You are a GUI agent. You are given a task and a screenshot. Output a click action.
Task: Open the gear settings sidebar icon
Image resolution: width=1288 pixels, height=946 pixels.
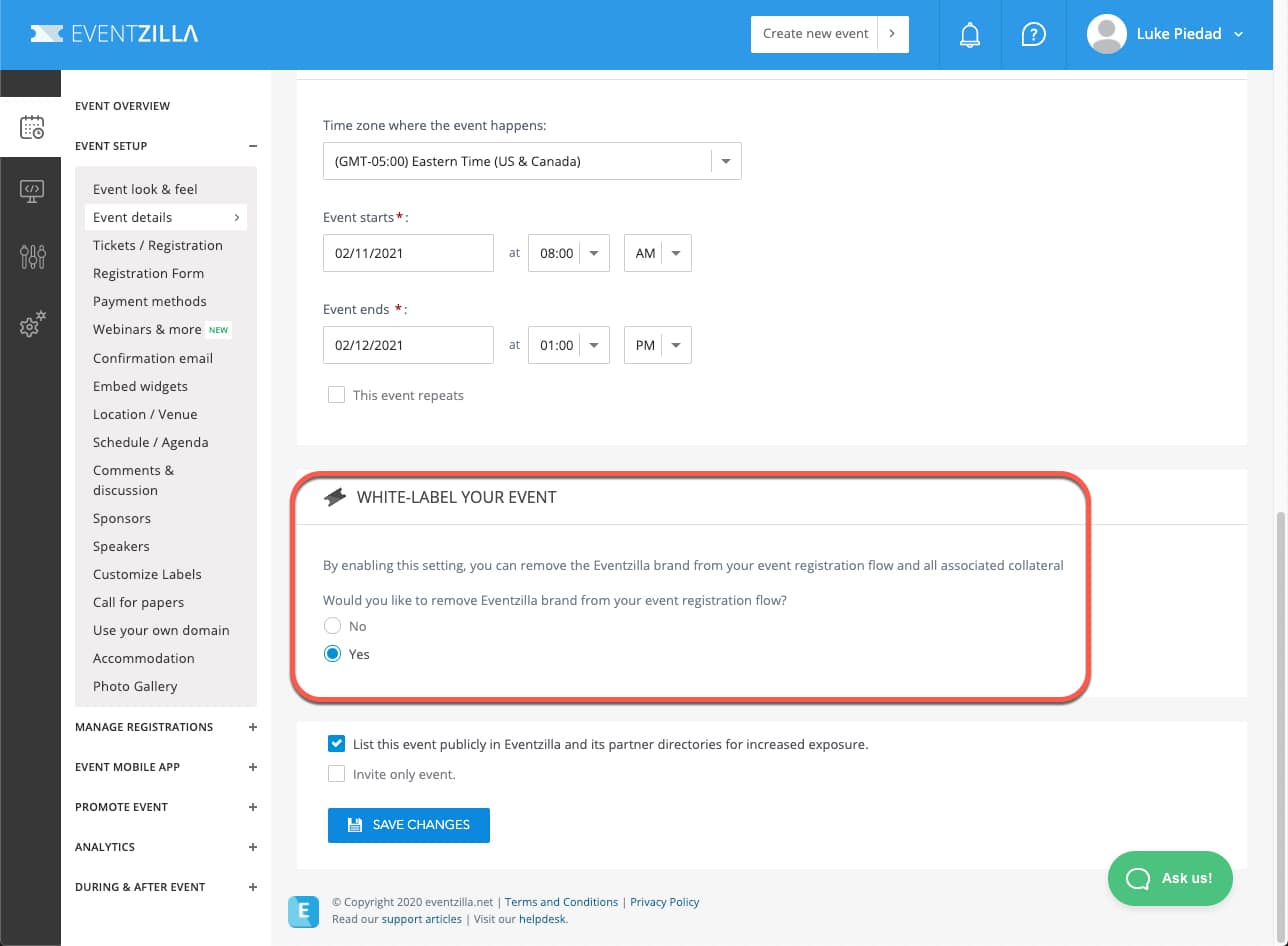point(32,325)
